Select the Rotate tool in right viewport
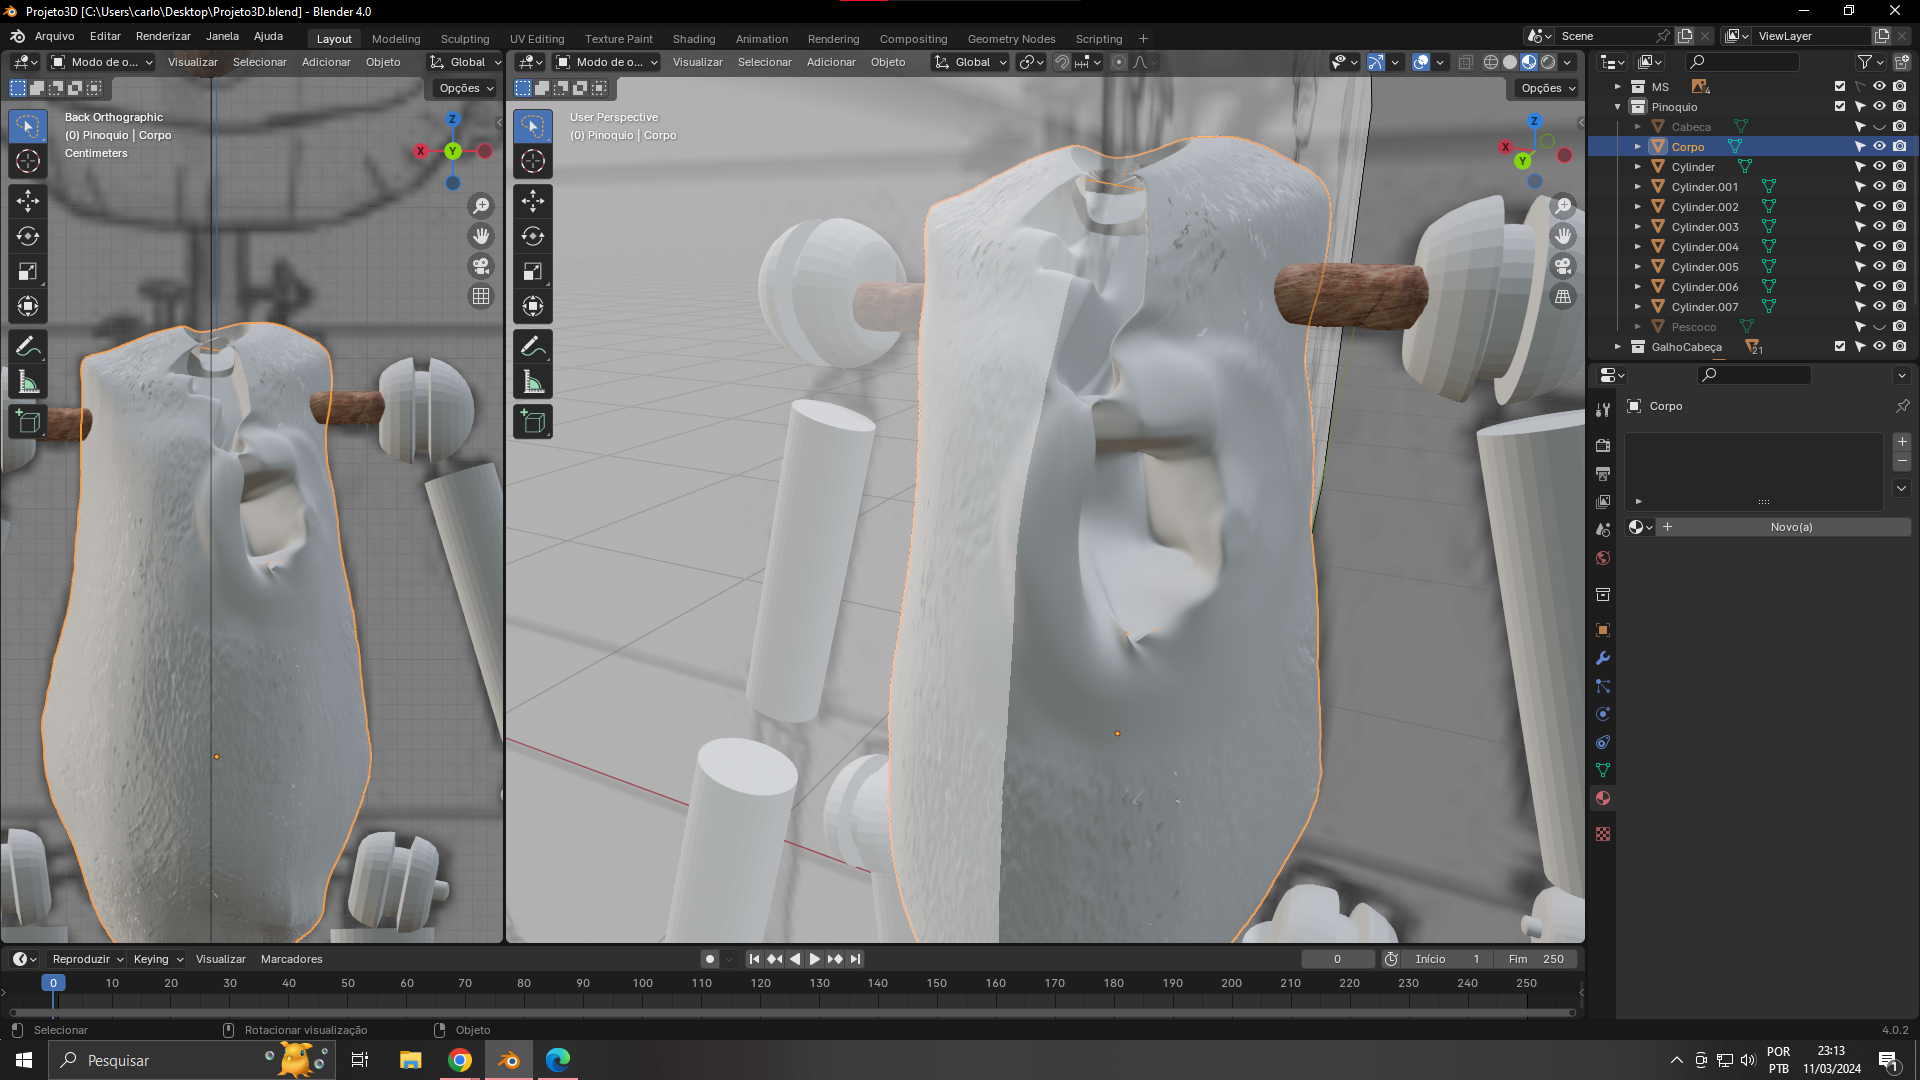Image resolution: width=1920 pixels, height=1080 pixels. 533,236
